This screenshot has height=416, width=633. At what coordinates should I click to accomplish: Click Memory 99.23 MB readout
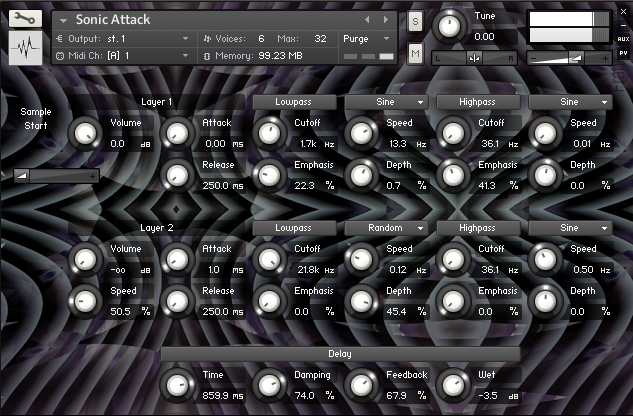281,56
